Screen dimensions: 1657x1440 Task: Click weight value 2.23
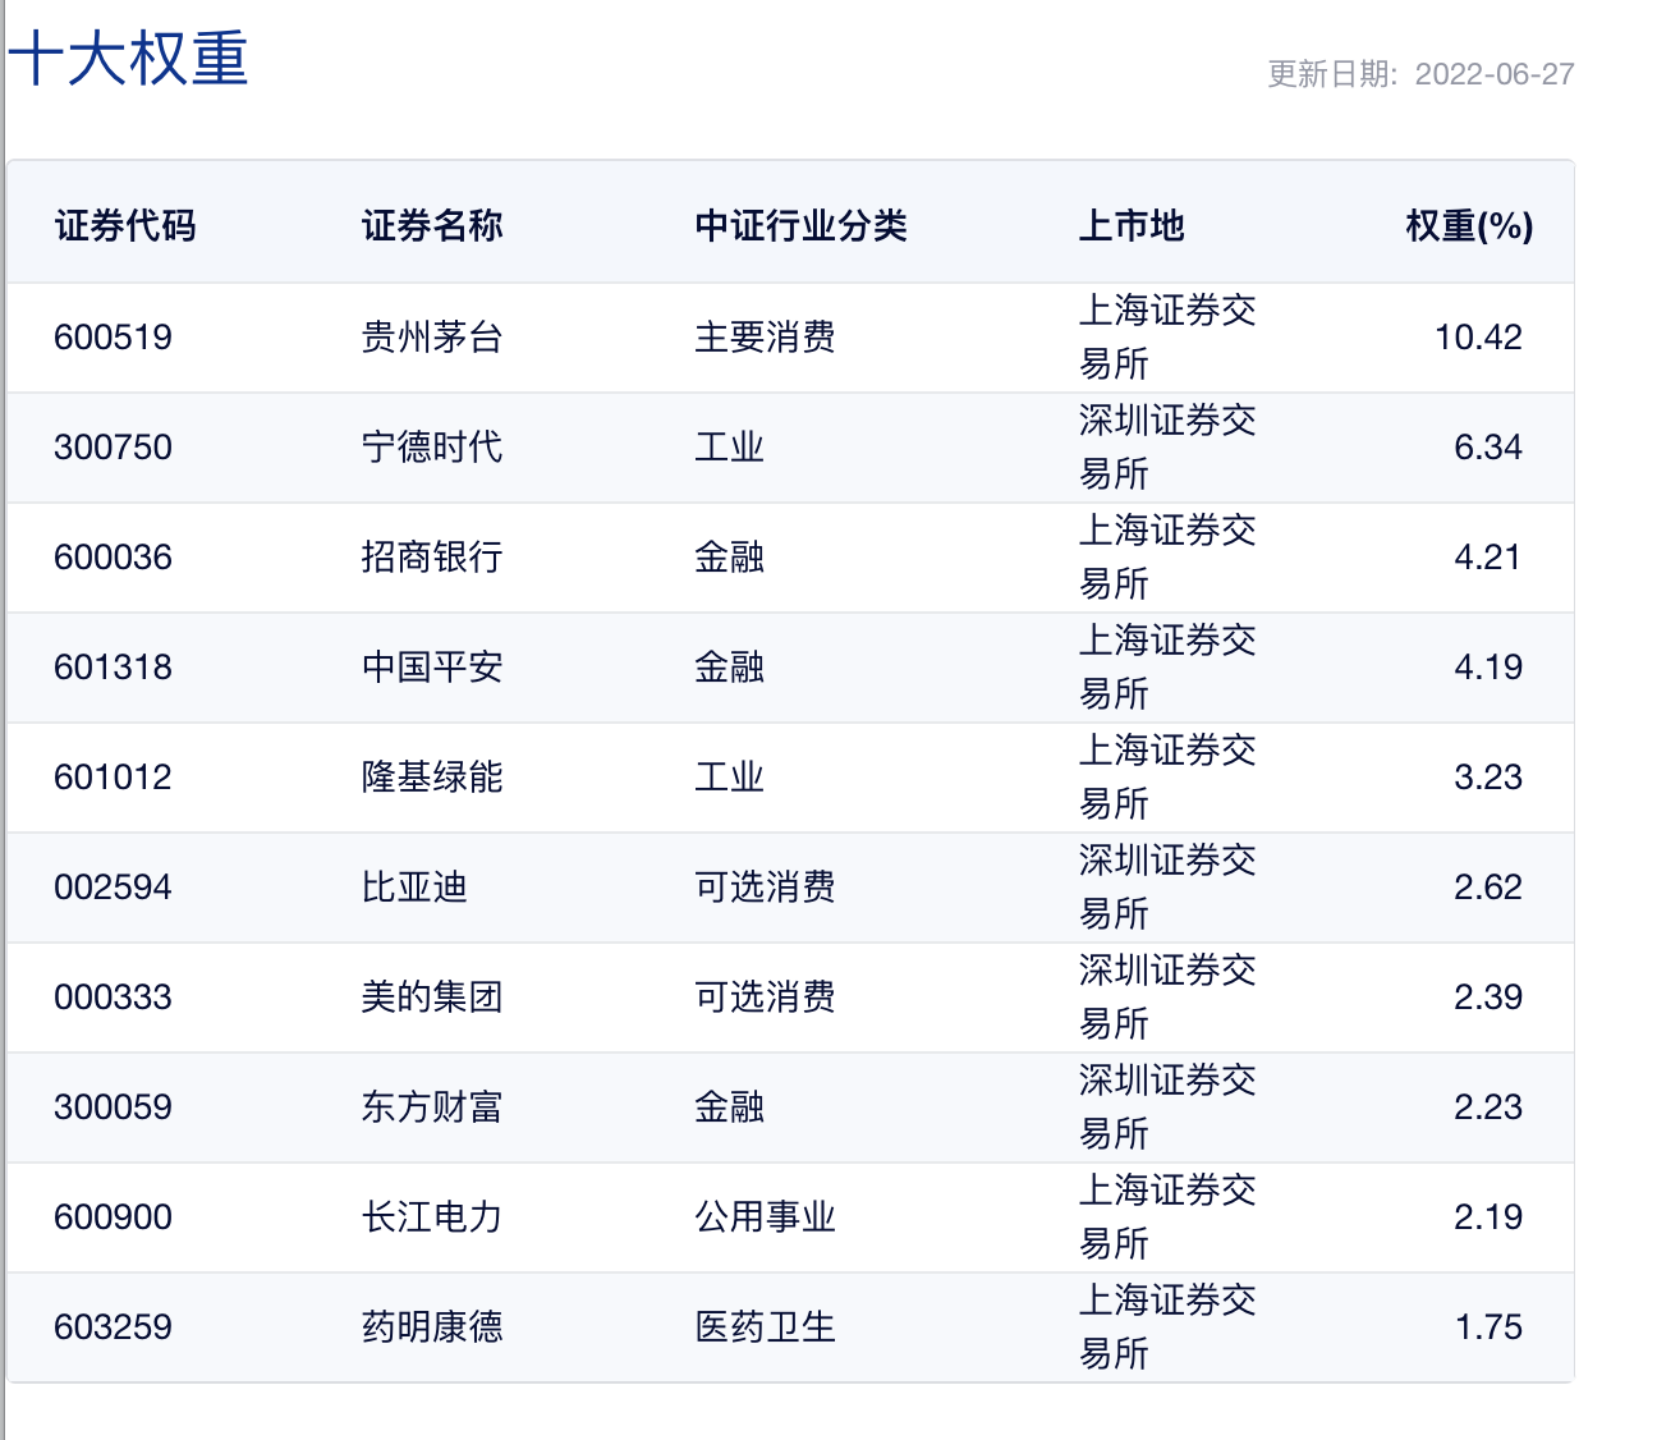(1488, 1107)
